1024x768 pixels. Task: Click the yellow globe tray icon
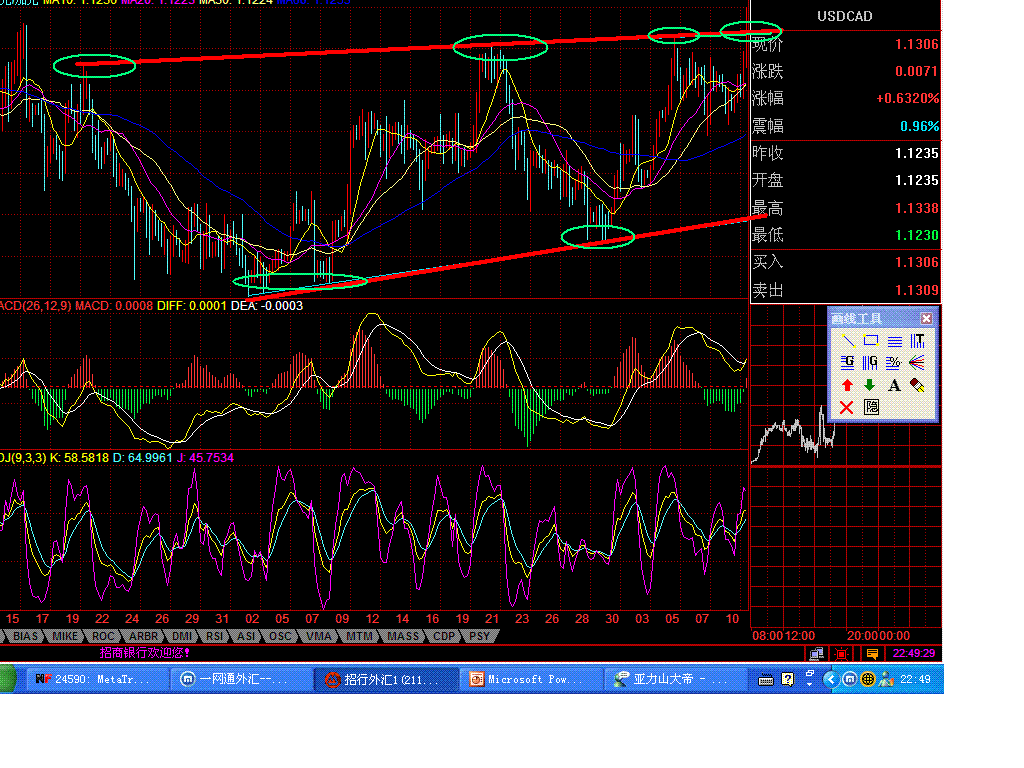pos(867,679)
